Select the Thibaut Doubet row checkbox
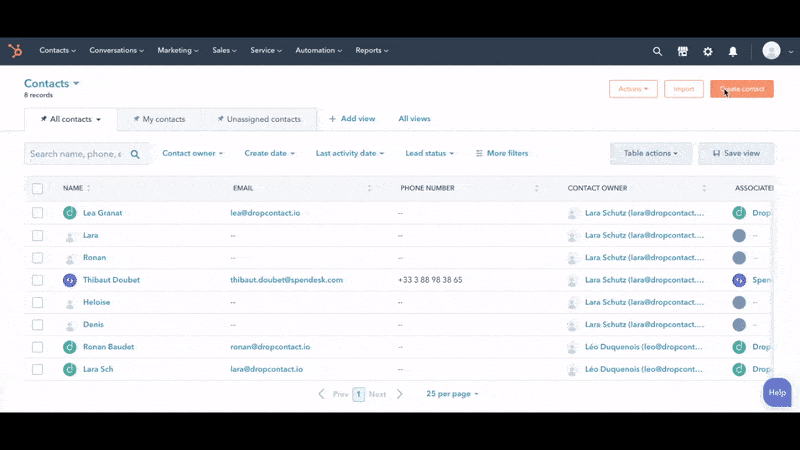This screenshot has height=450, width=800. [37, 280]
